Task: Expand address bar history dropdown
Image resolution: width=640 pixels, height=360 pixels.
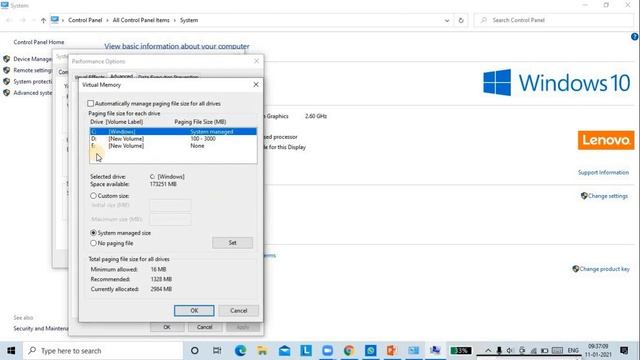Action: coord(447,20)
